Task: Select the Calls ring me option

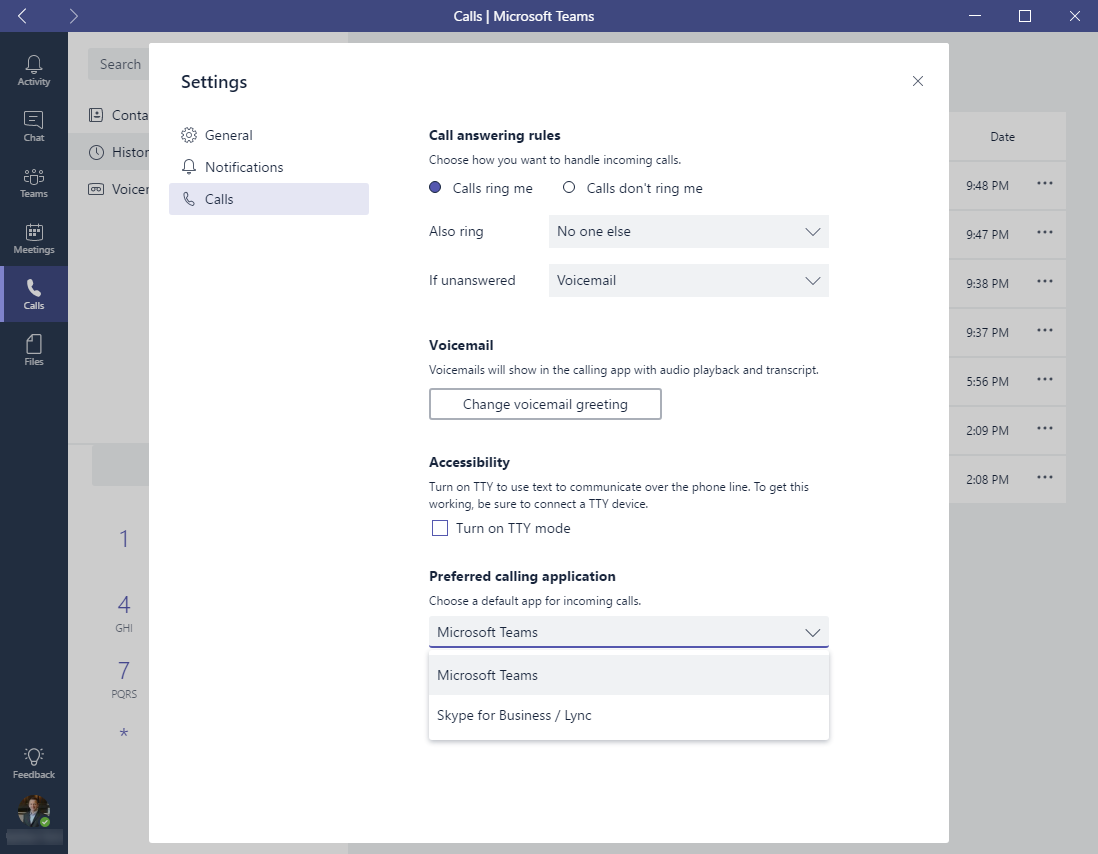Action: point(435,188)
